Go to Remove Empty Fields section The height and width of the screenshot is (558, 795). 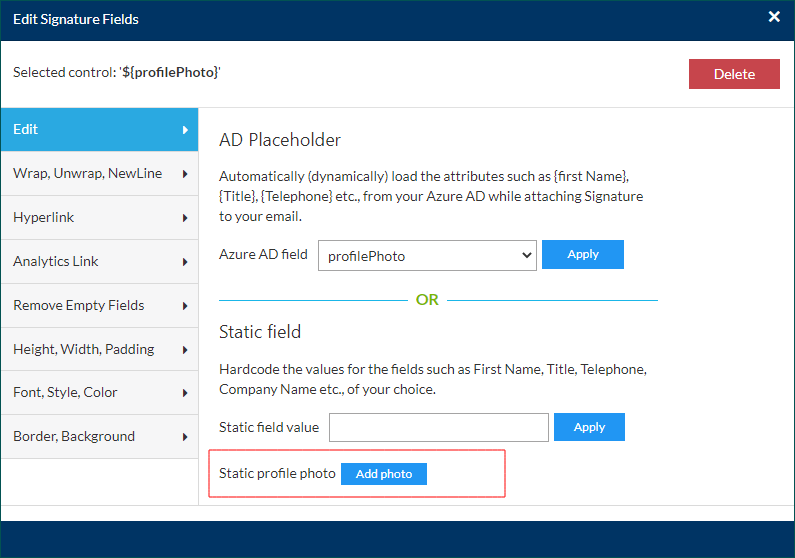(x=99, y=305)
